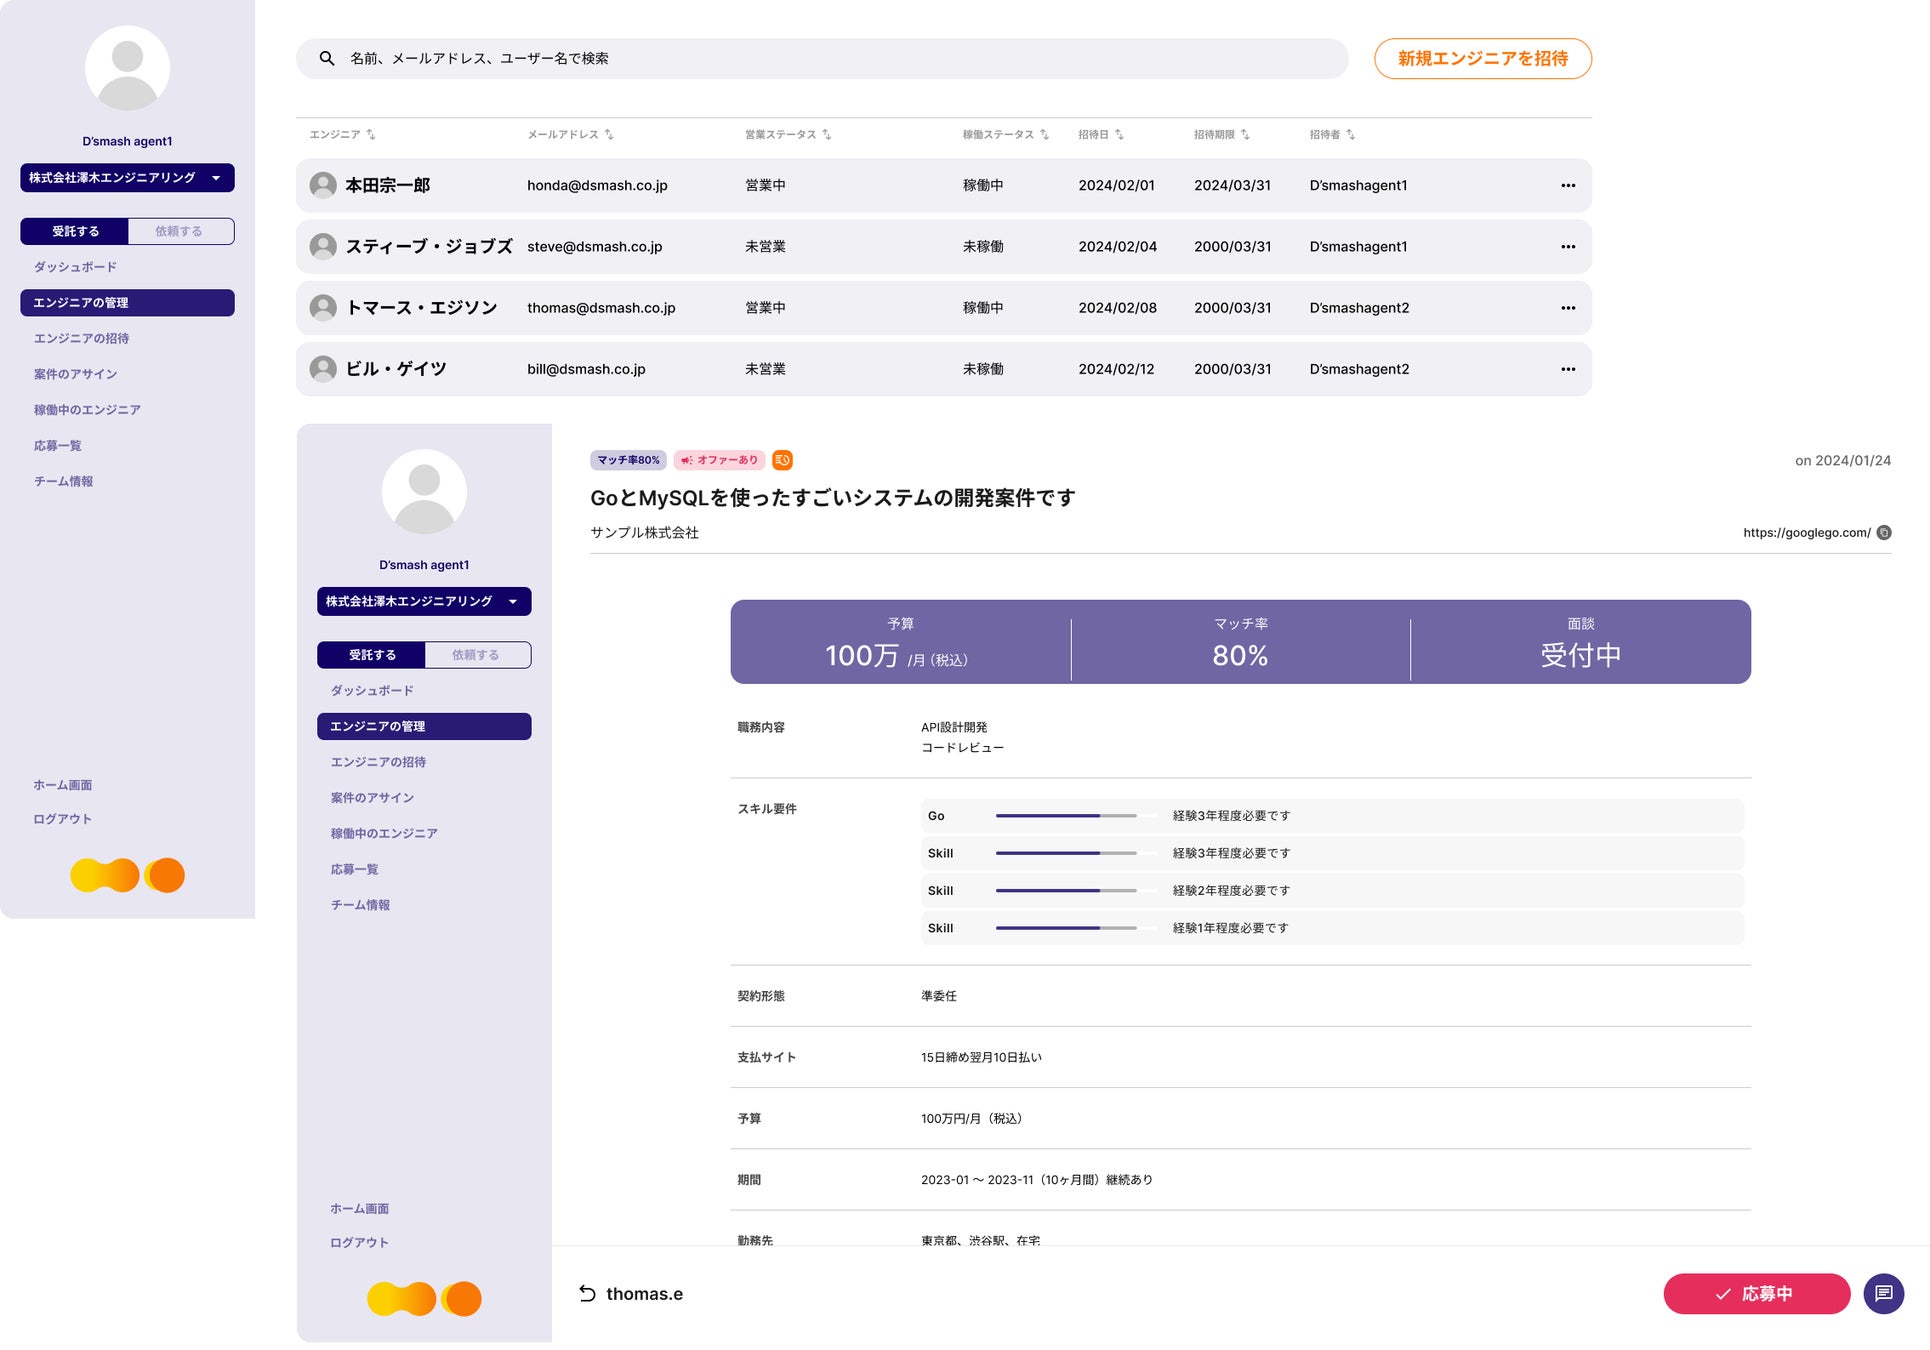Viewport: 1930px width, 1350px height.
Task: Open the chat message bubble icon
Action: click(1883, 1293)
